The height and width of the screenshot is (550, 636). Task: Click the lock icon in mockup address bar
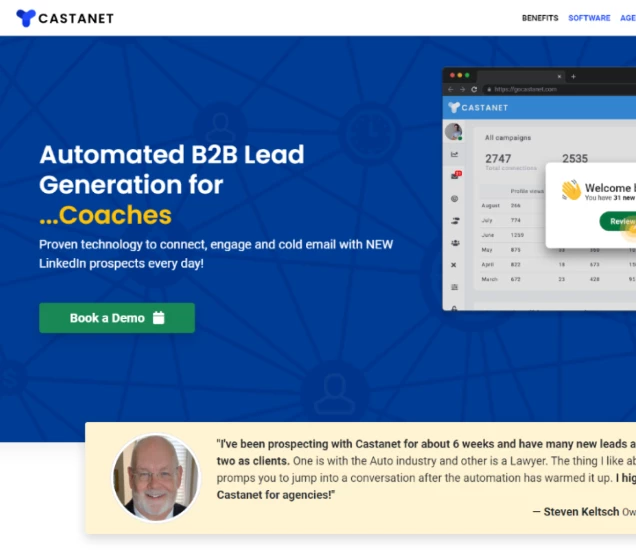point(489,89)
